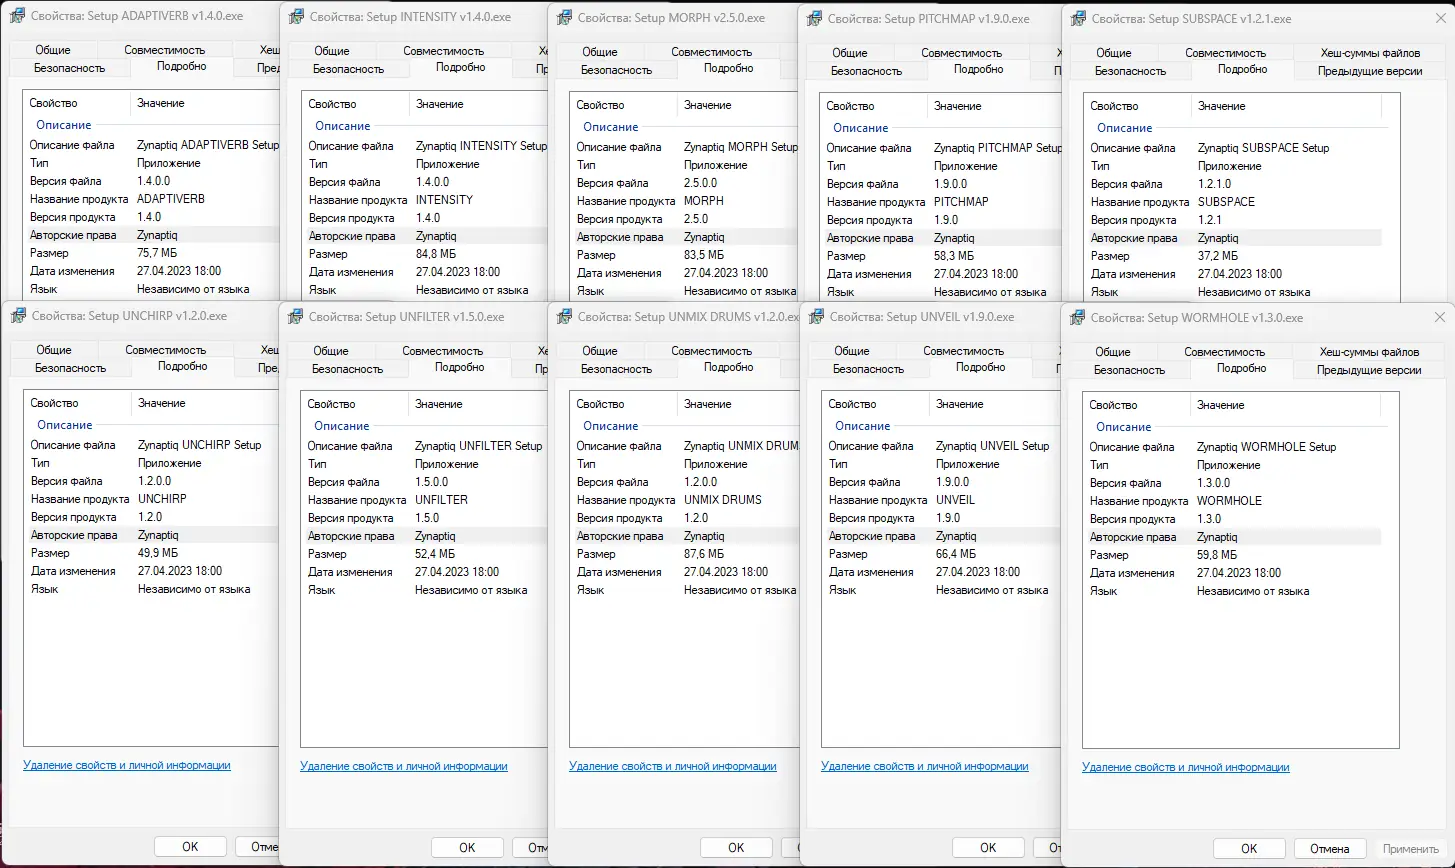This screenshot has width=1455, height=868.
Task: Select 'Zynaptiq SUBSPACE Setup' file description
Action: coord(1264,148)
